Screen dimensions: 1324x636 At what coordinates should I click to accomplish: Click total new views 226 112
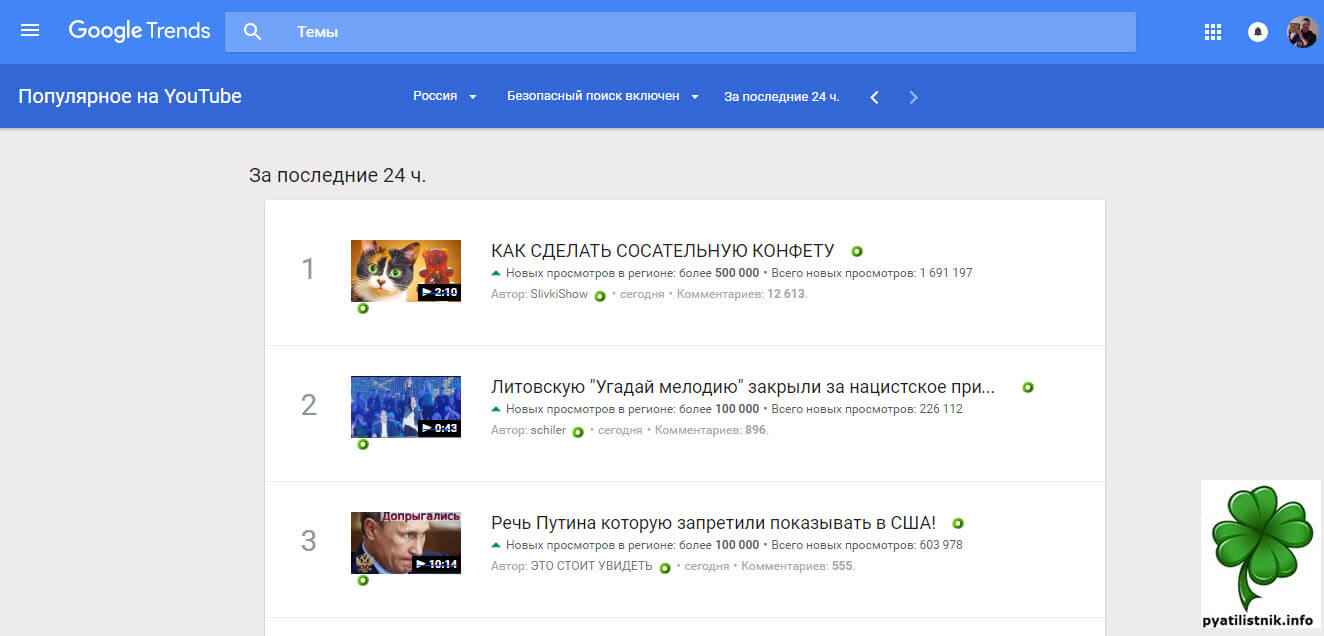[x=941, y=409]
